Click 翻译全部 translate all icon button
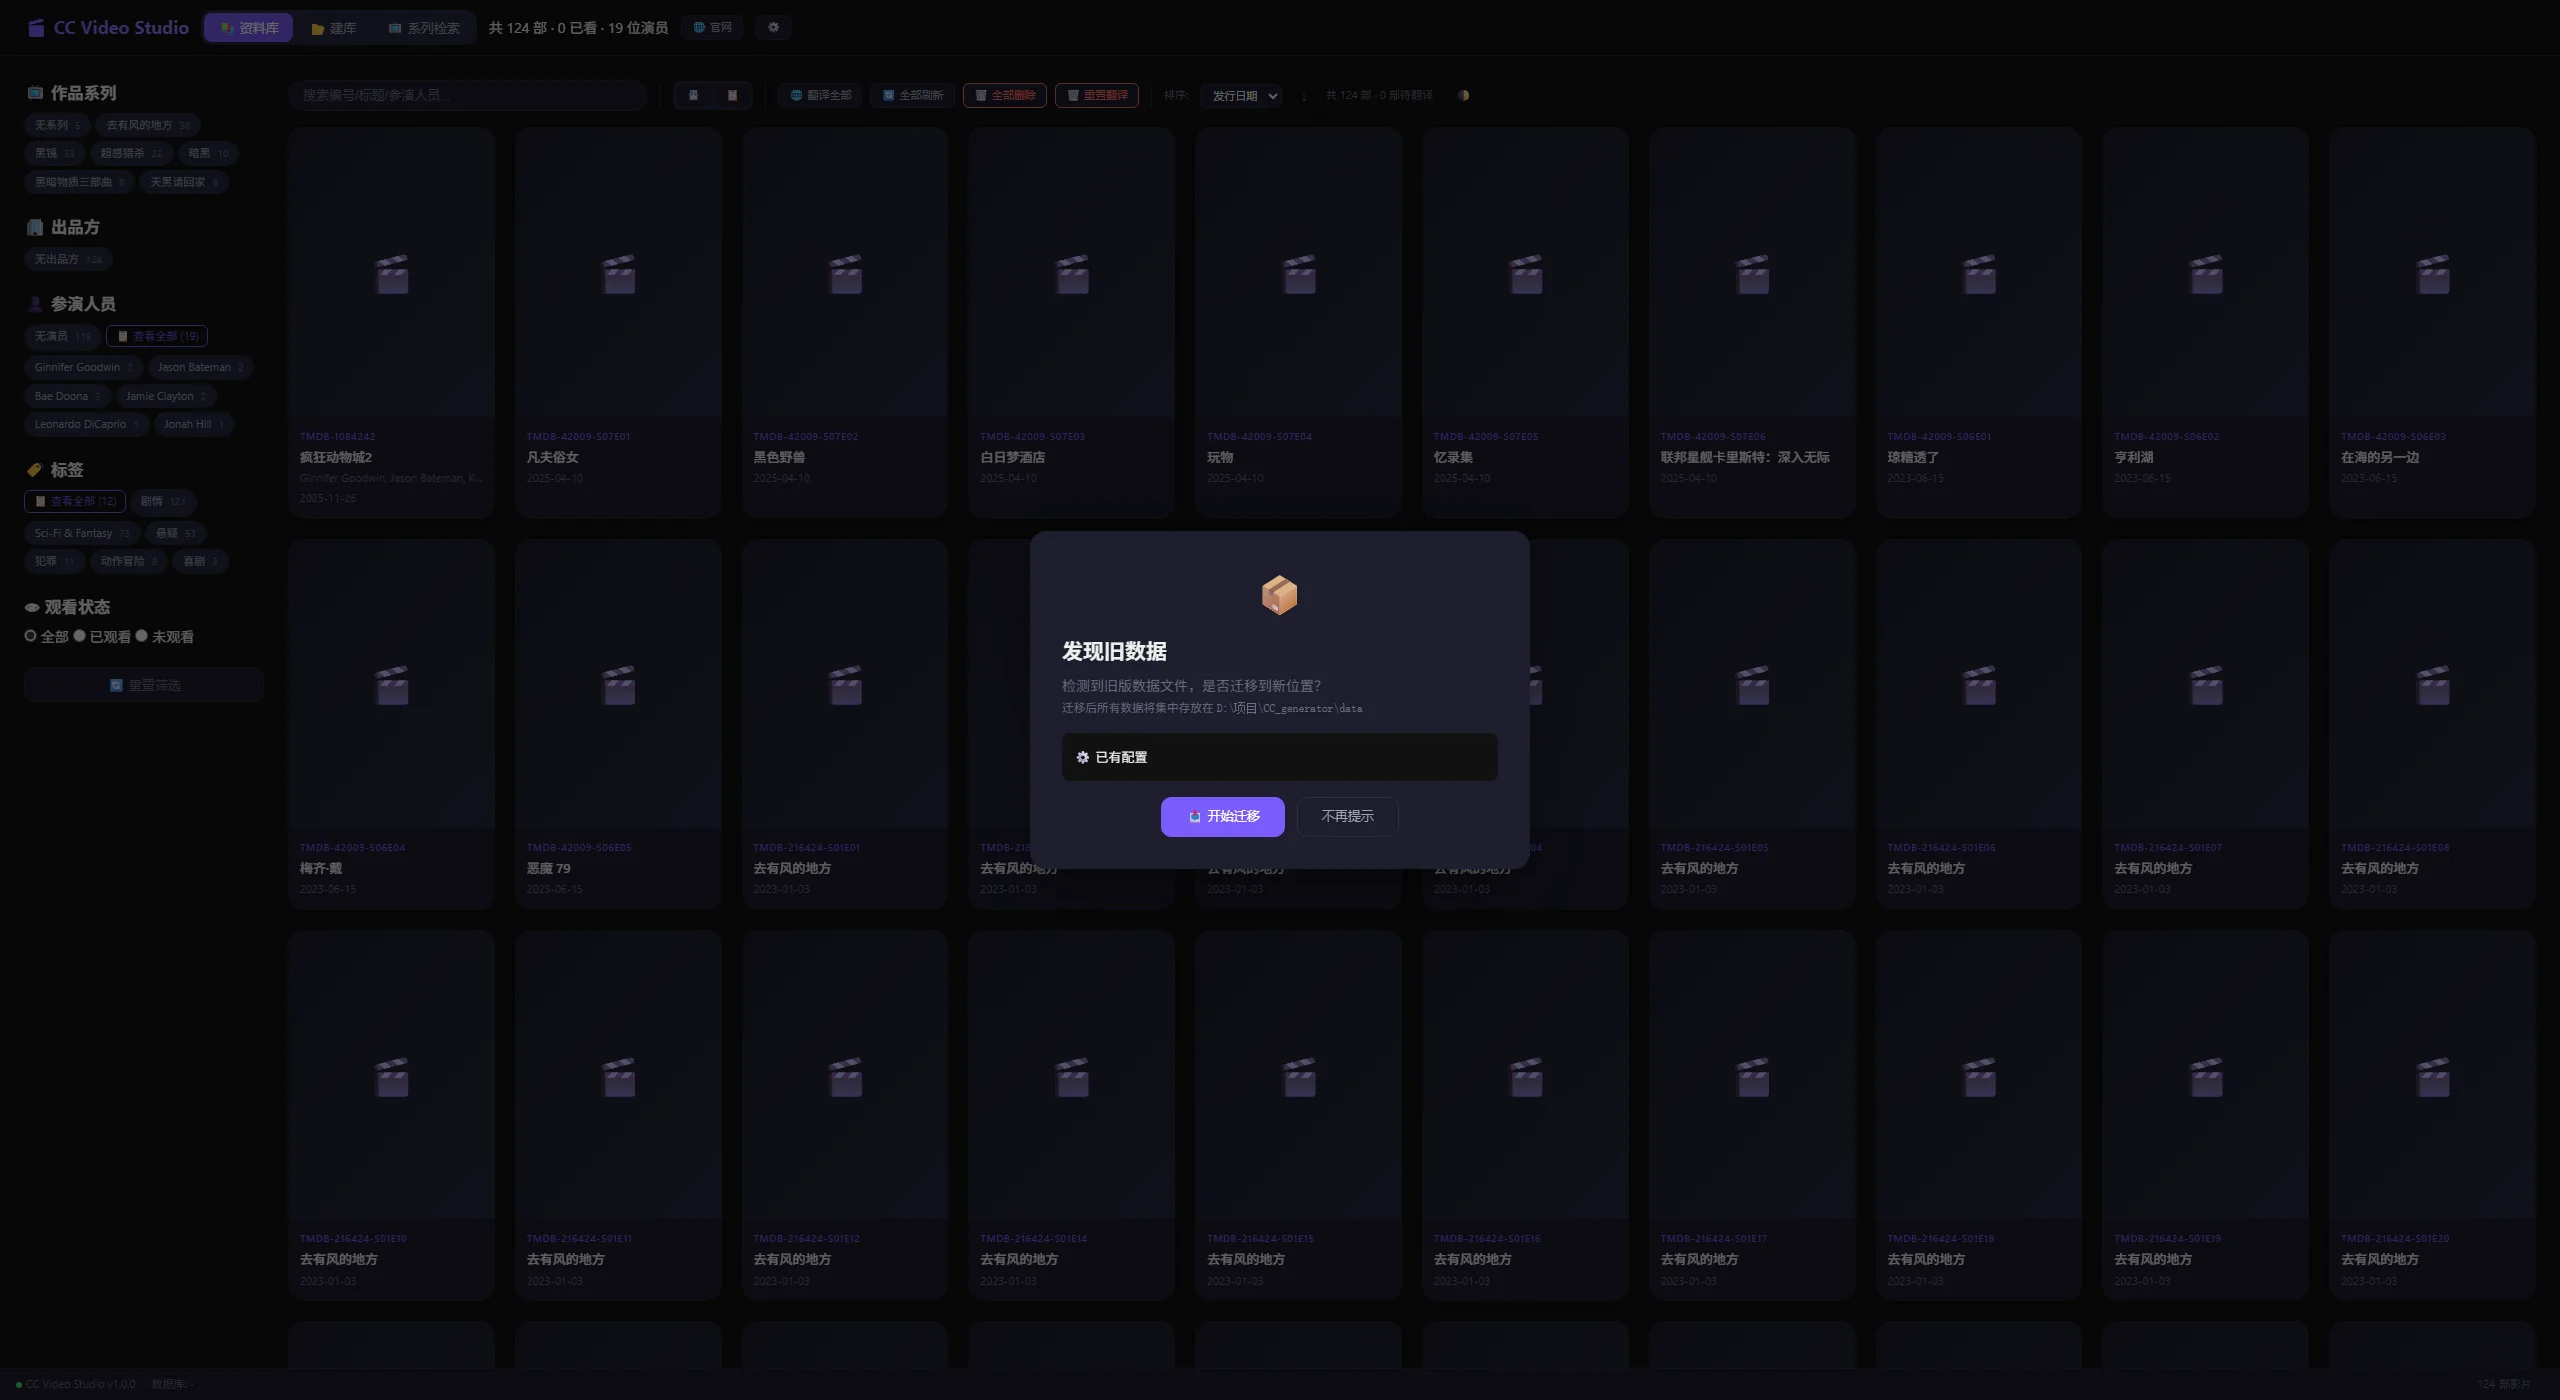This screenshot has height=1400, width=2560. click(821, 95)
